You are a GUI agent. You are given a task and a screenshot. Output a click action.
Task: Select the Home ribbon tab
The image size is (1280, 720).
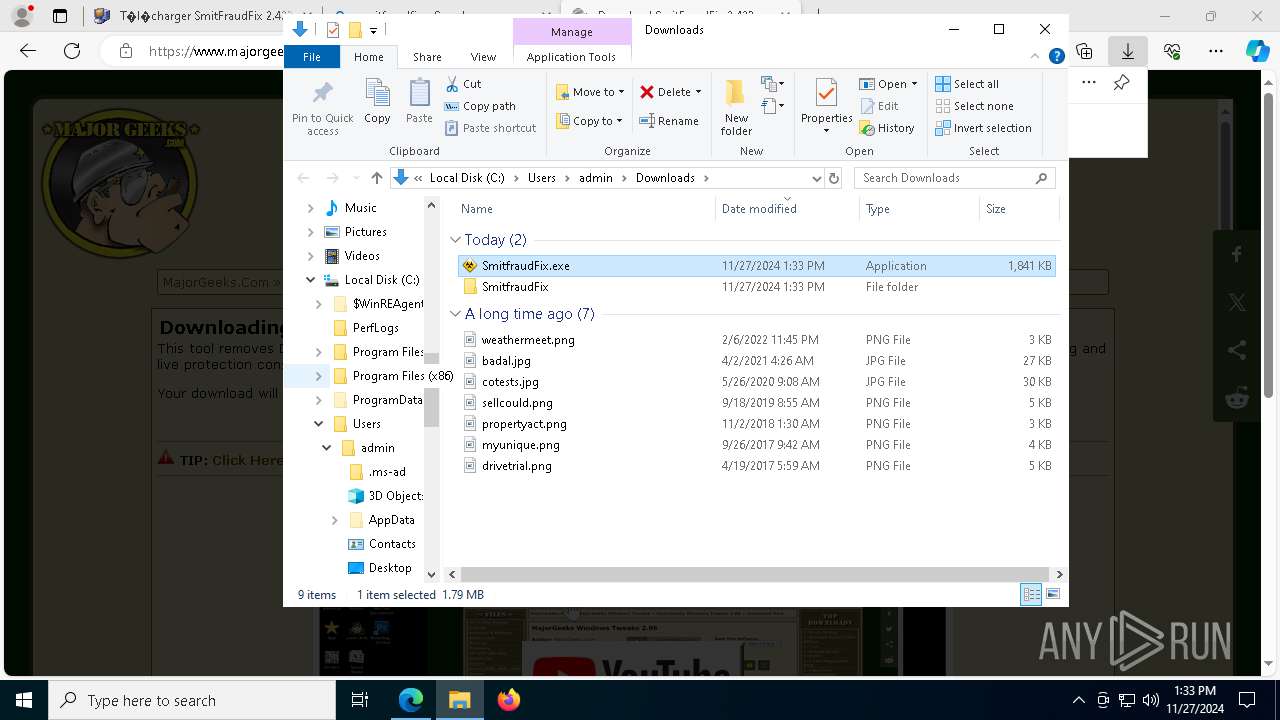click(368, 57)
